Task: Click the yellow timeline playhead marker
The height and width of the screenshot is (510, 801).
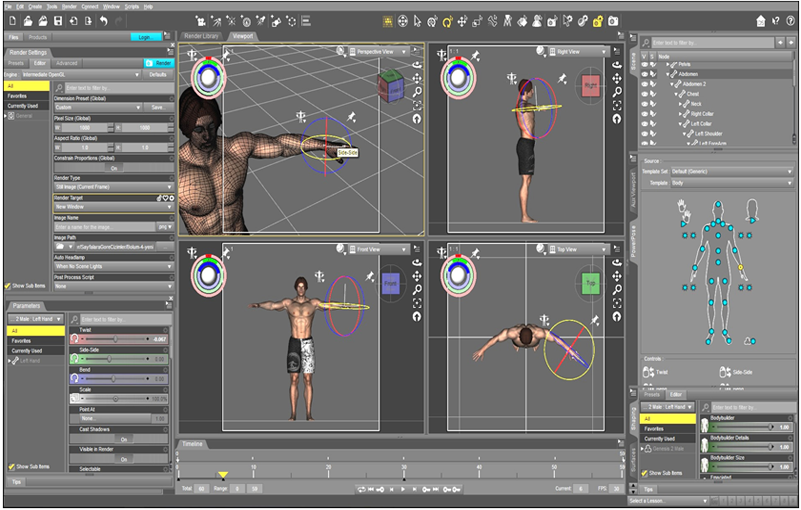Action: tap(223, 475)
